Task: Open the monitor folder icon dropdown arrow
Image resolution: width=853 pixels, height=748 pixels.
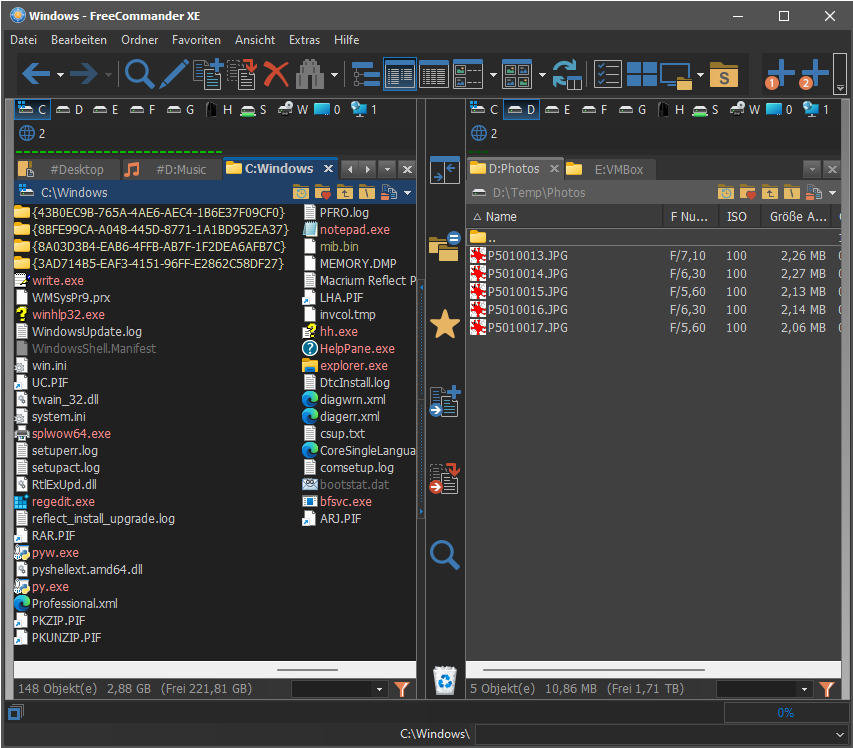Action: click(700, 75)
